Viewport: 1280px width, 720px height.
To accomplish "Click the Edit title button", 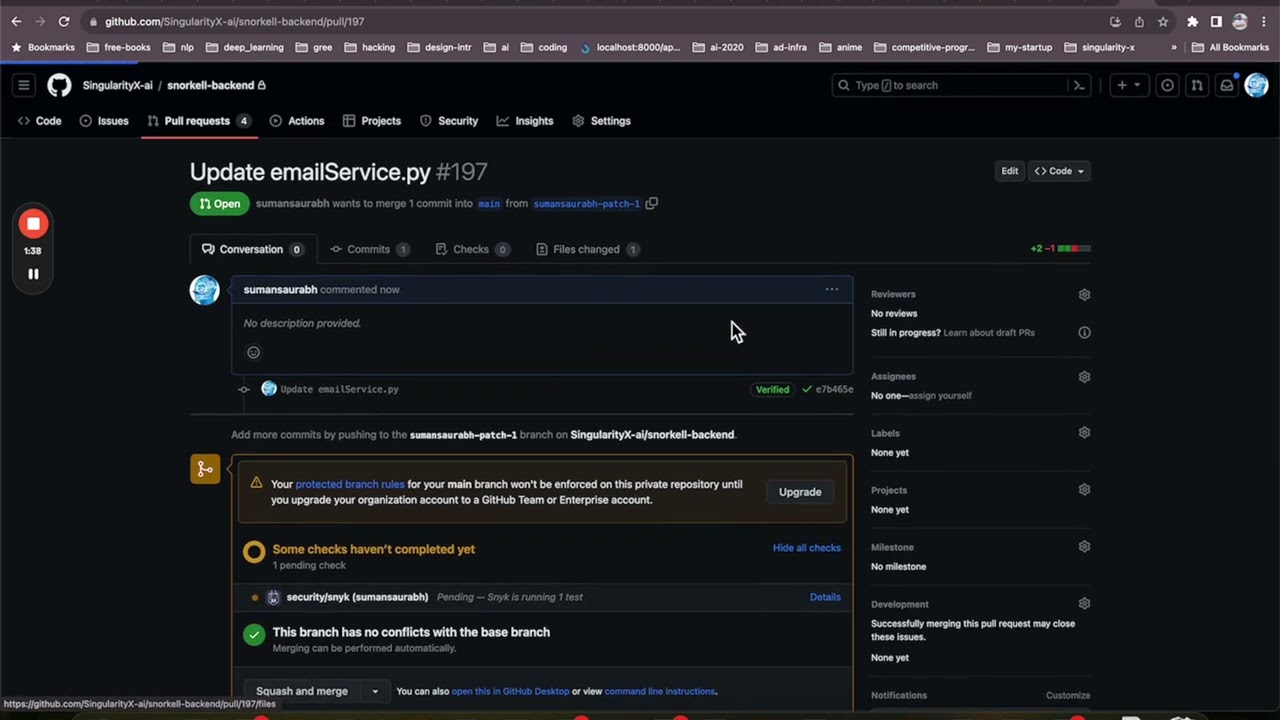I will pyautogui.click(x=1010, y=171).
